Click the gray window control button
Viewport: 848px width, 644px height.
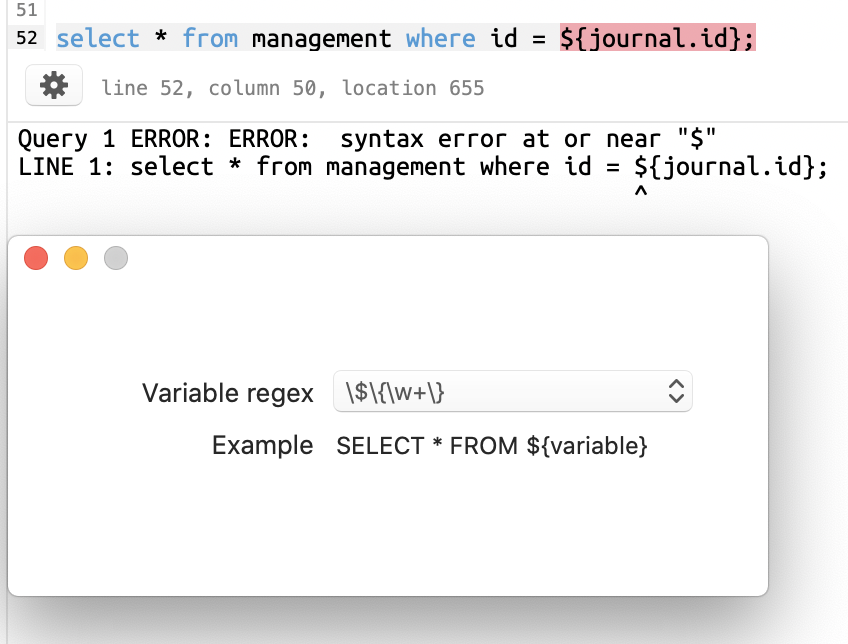[x=116, y=258]
